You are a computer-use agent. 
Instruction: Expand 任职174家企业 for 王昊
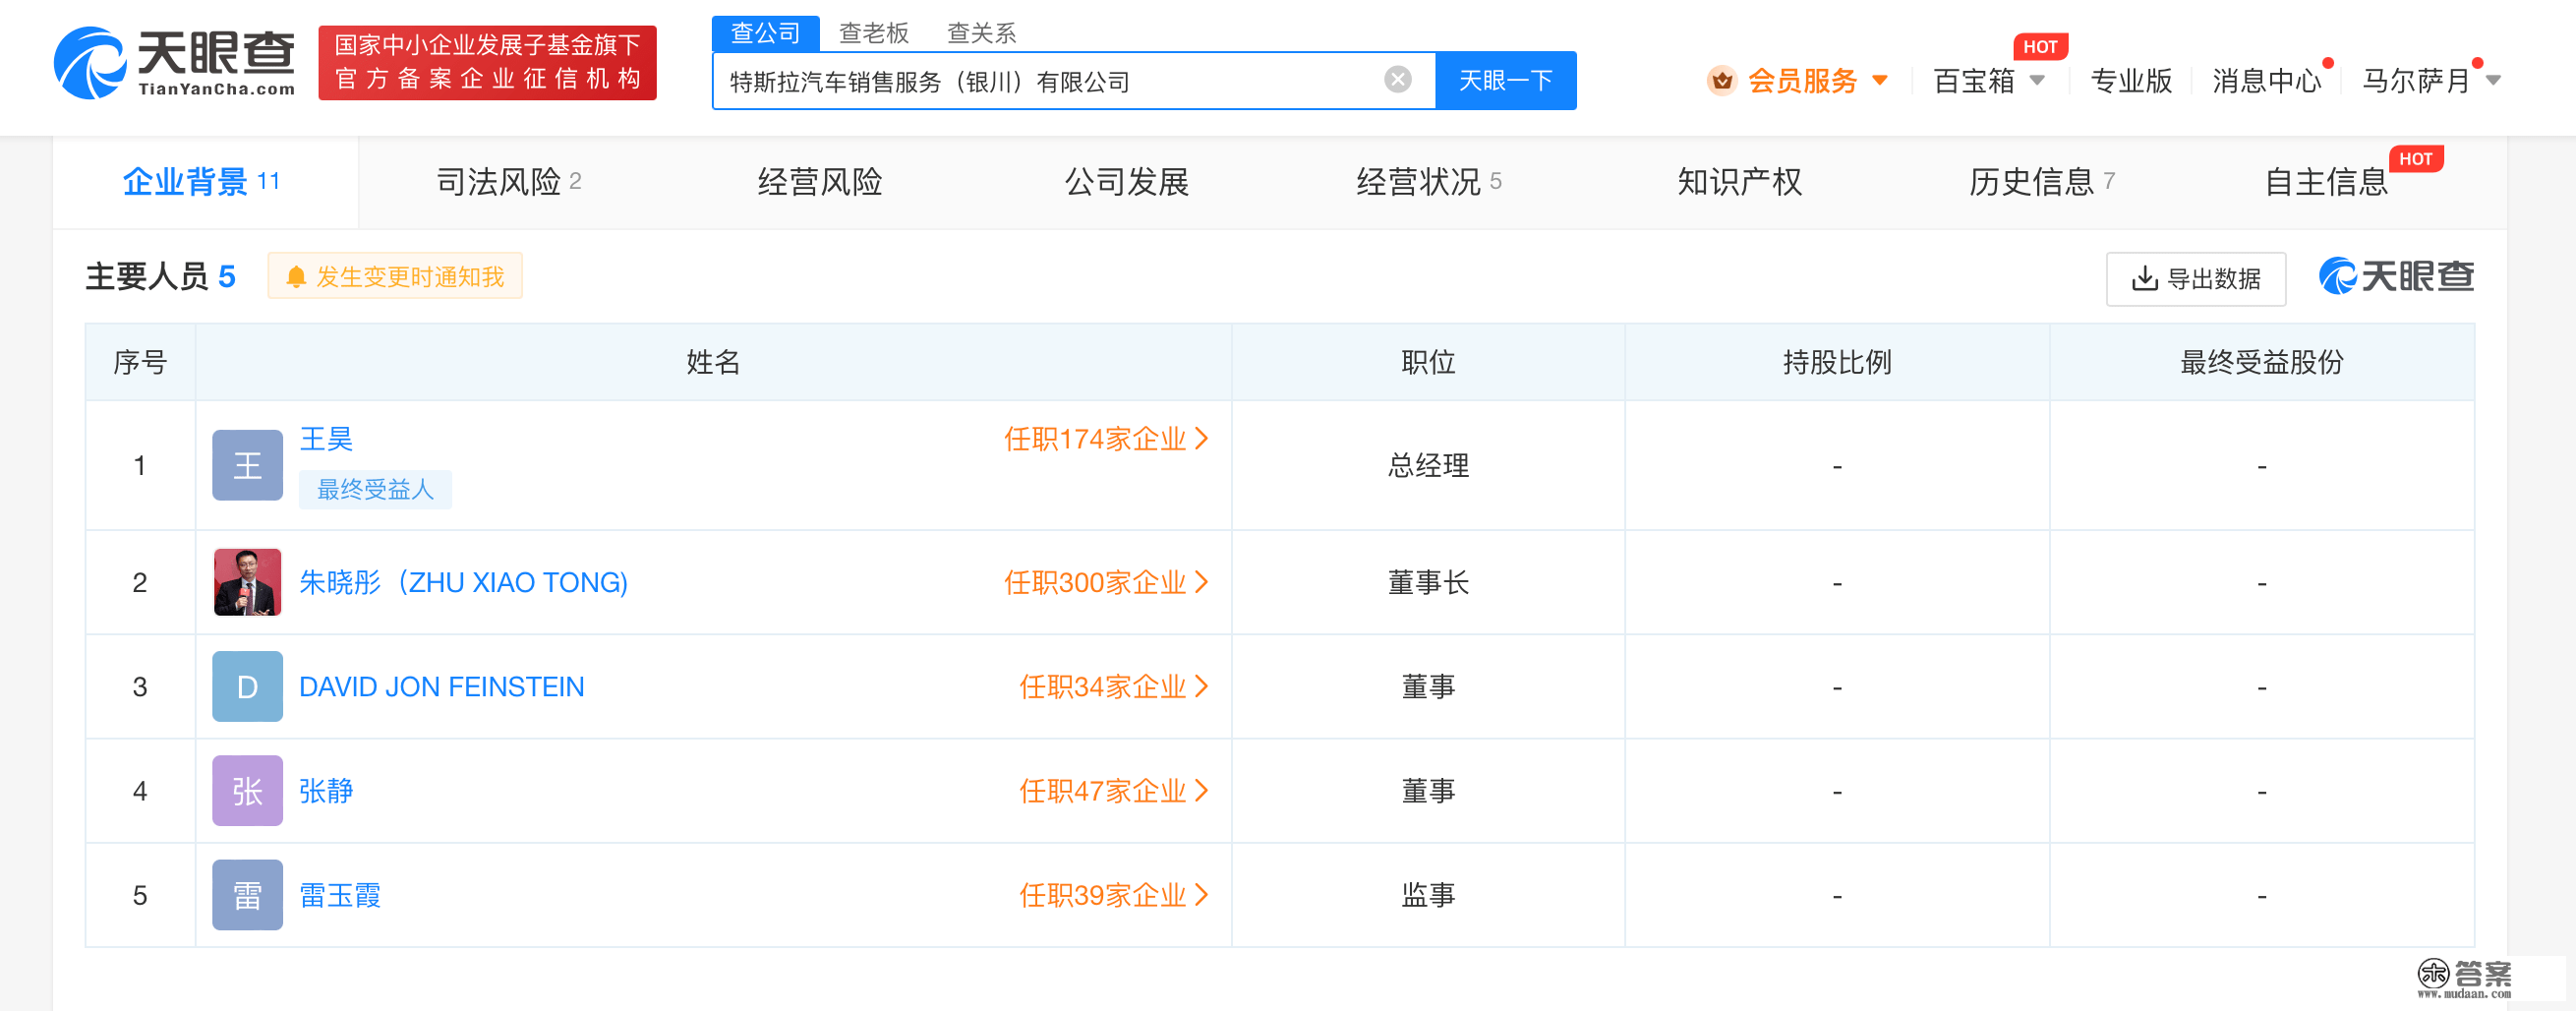(x=1106, y=439)
